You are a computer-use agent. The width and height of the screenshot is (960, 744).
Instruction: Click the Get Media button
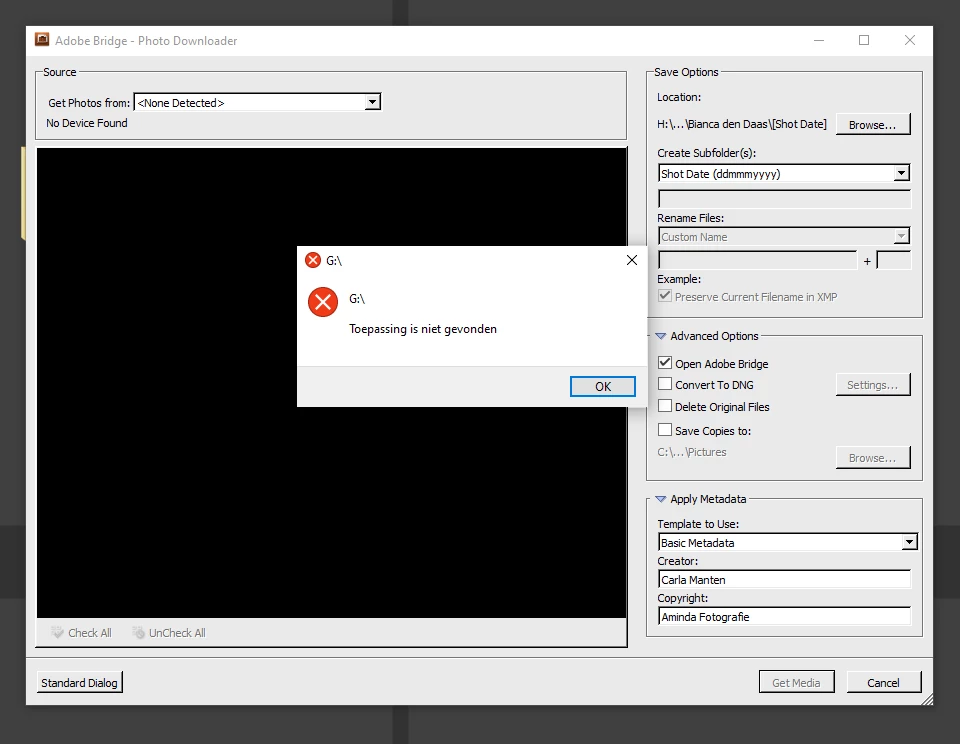pyautogui.click(x=796, y=682)
